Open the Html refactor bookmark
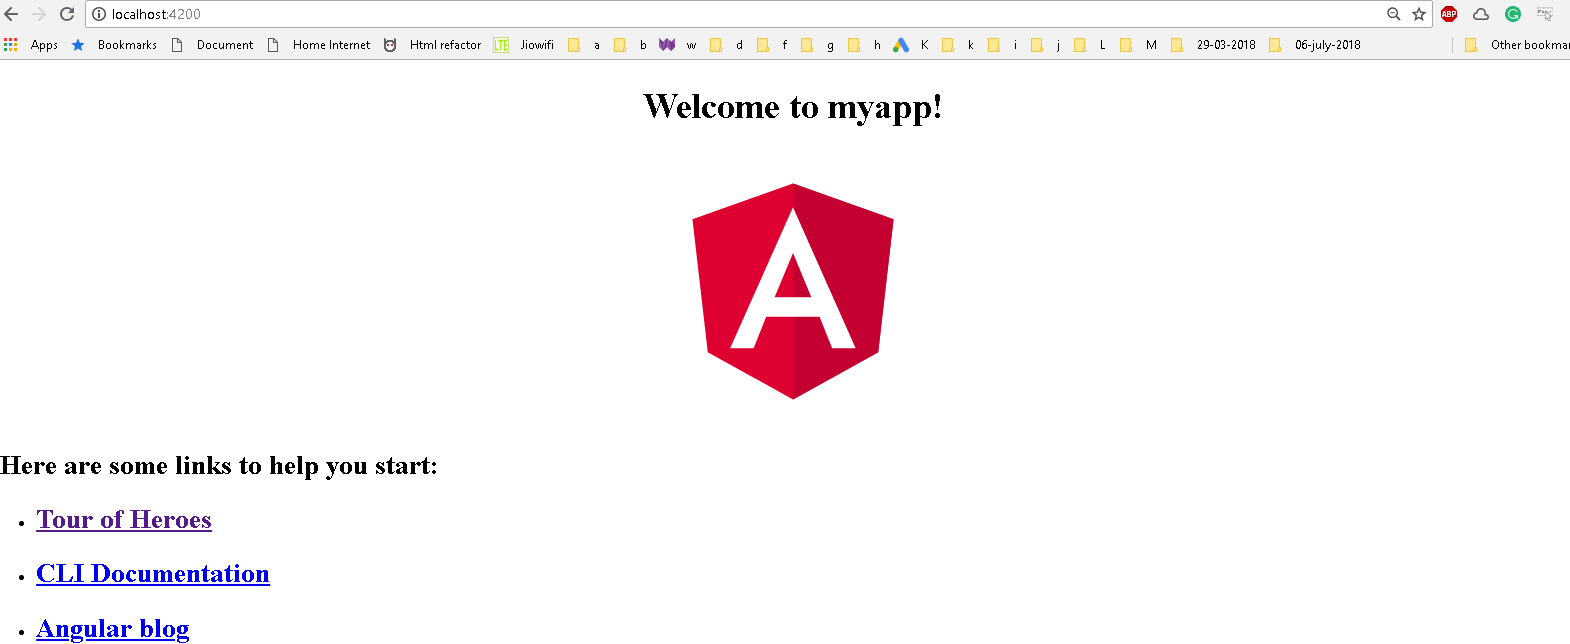The image size is (1570, 644). coord(433,45)
